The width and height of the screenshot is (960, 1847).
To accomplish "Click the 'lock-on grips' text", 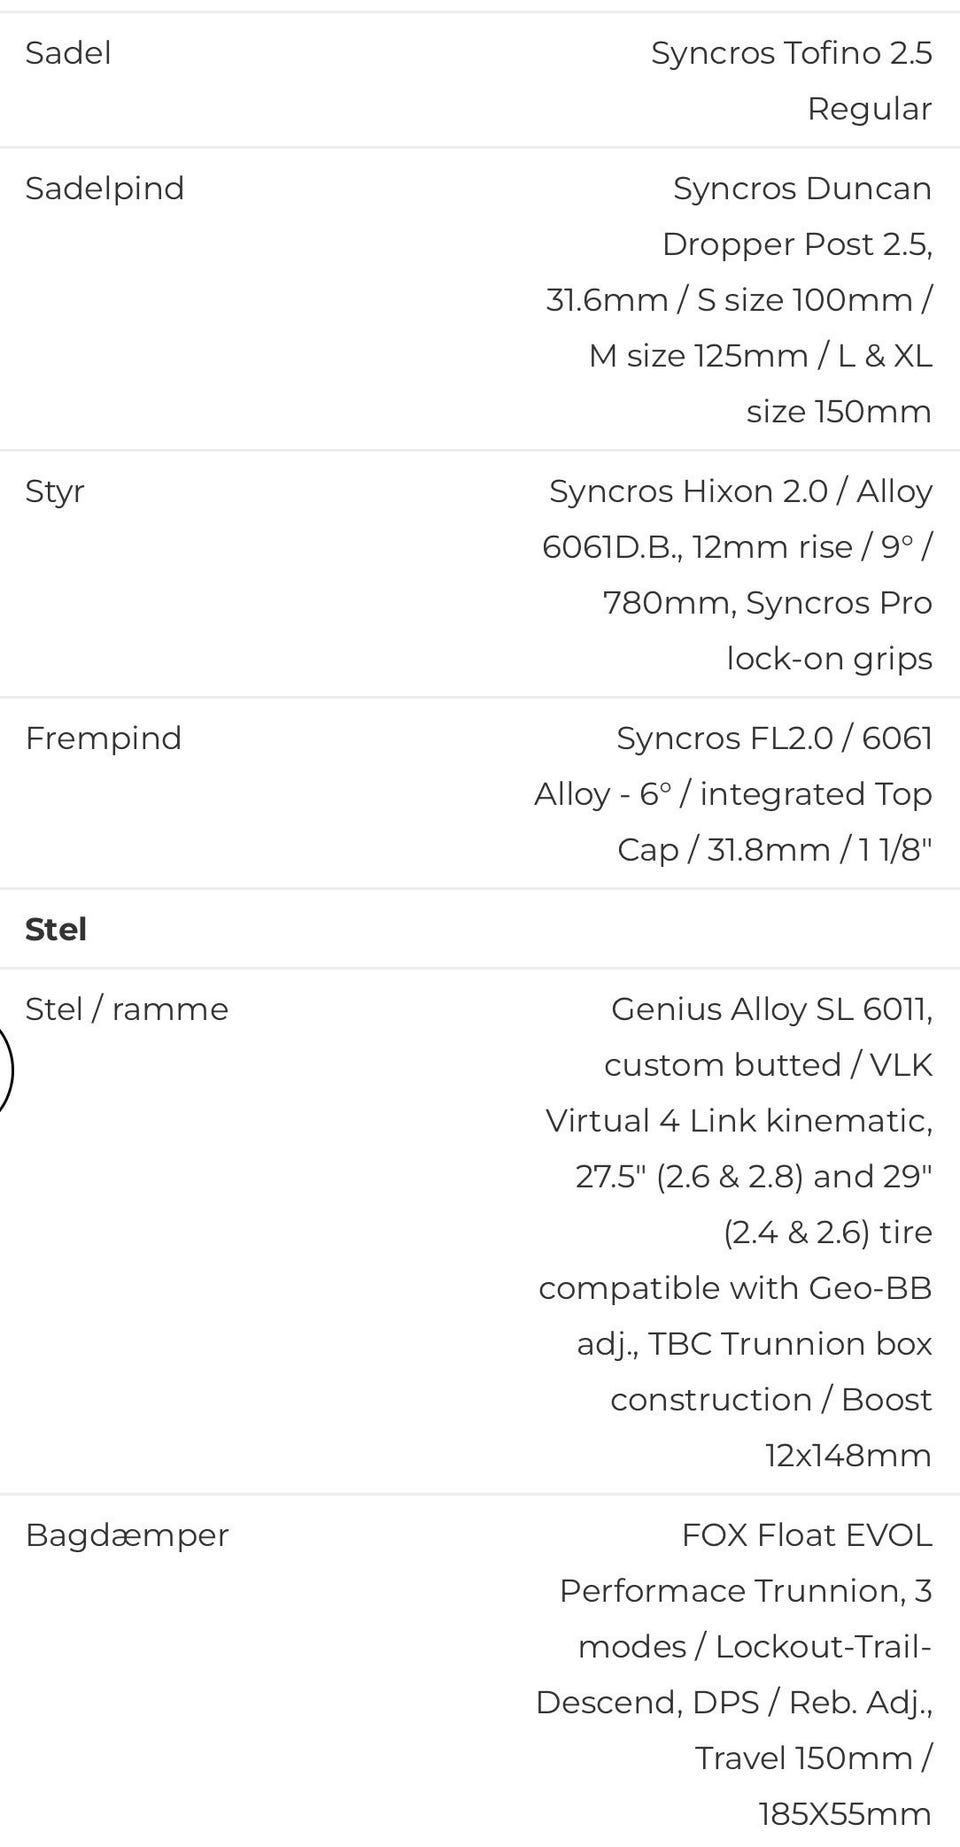I will coord(829,658).
